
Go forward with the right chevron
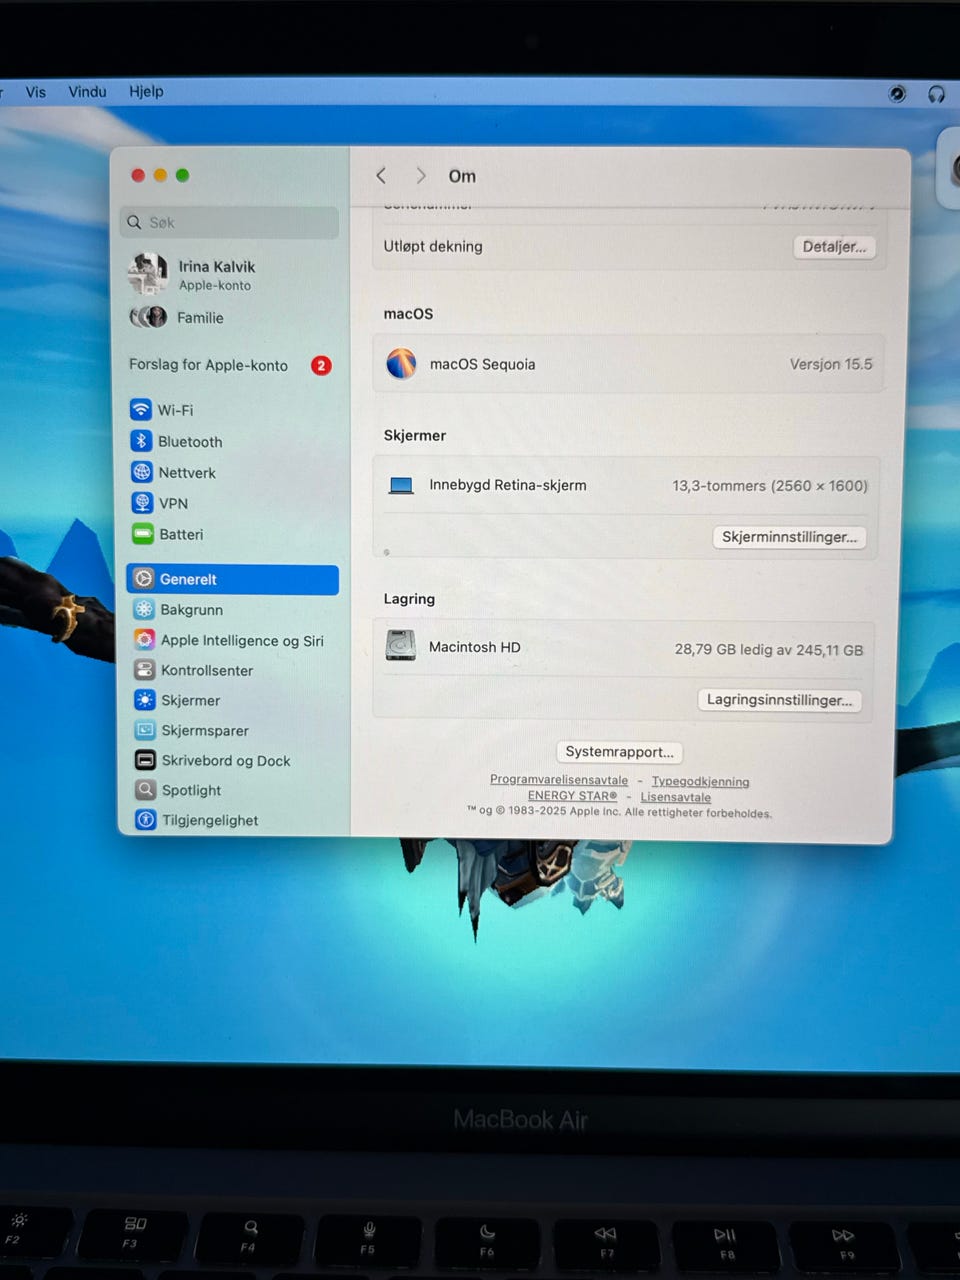pyautogui.click(x=420, y=176)
